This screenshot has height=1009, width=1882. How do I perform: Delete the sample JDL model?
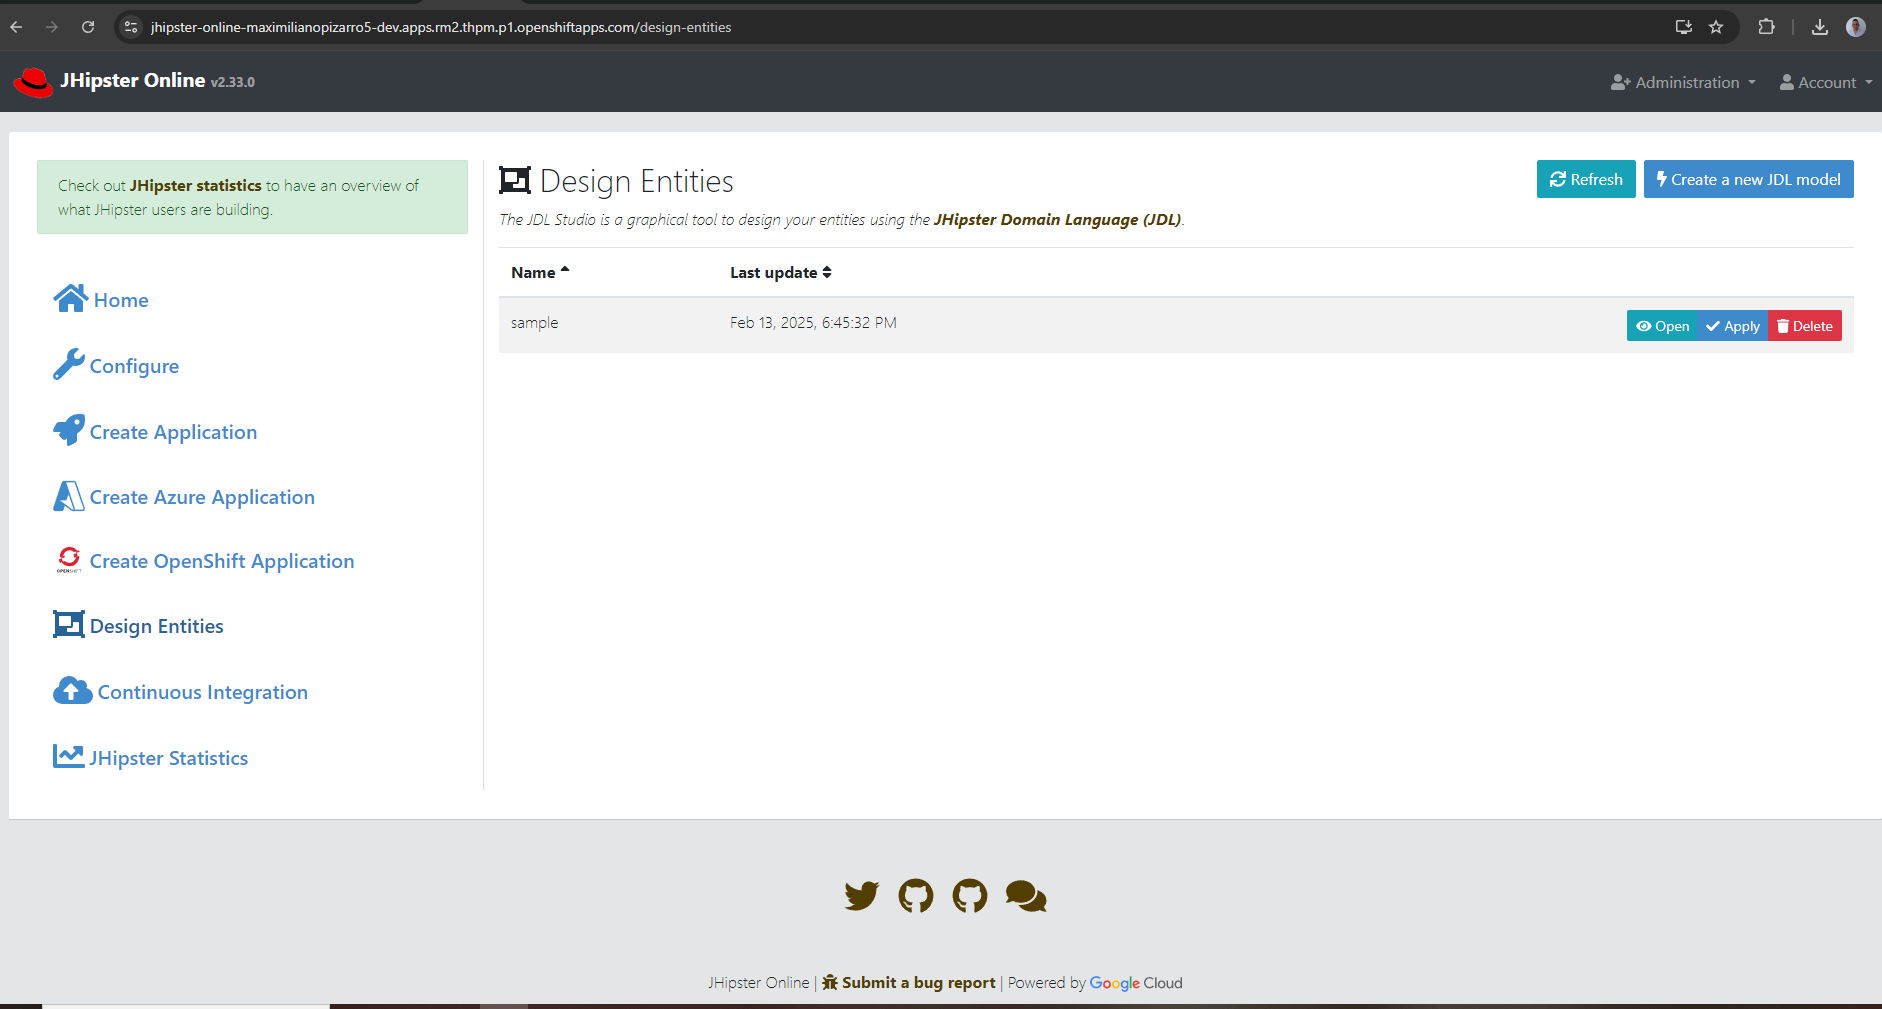pyautogui.click(x=1805, y=326)
